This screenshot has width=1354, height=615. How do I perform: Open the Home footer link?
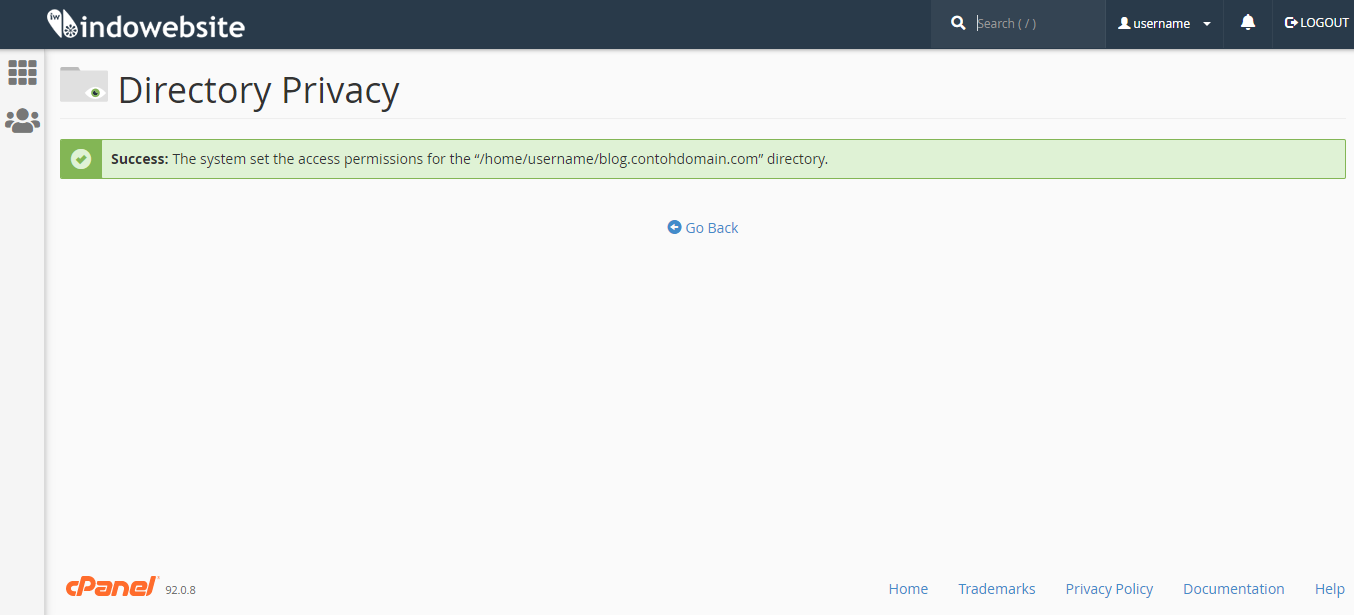coord(908,589)
